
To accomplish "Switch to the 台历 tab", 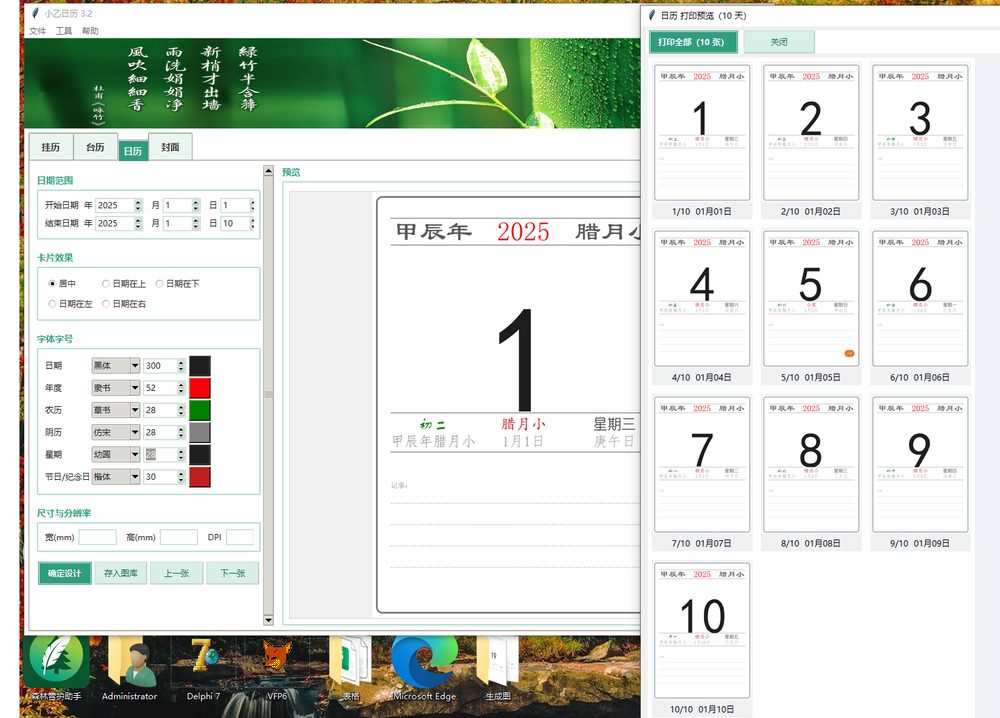I will click(x=96, y=147).
